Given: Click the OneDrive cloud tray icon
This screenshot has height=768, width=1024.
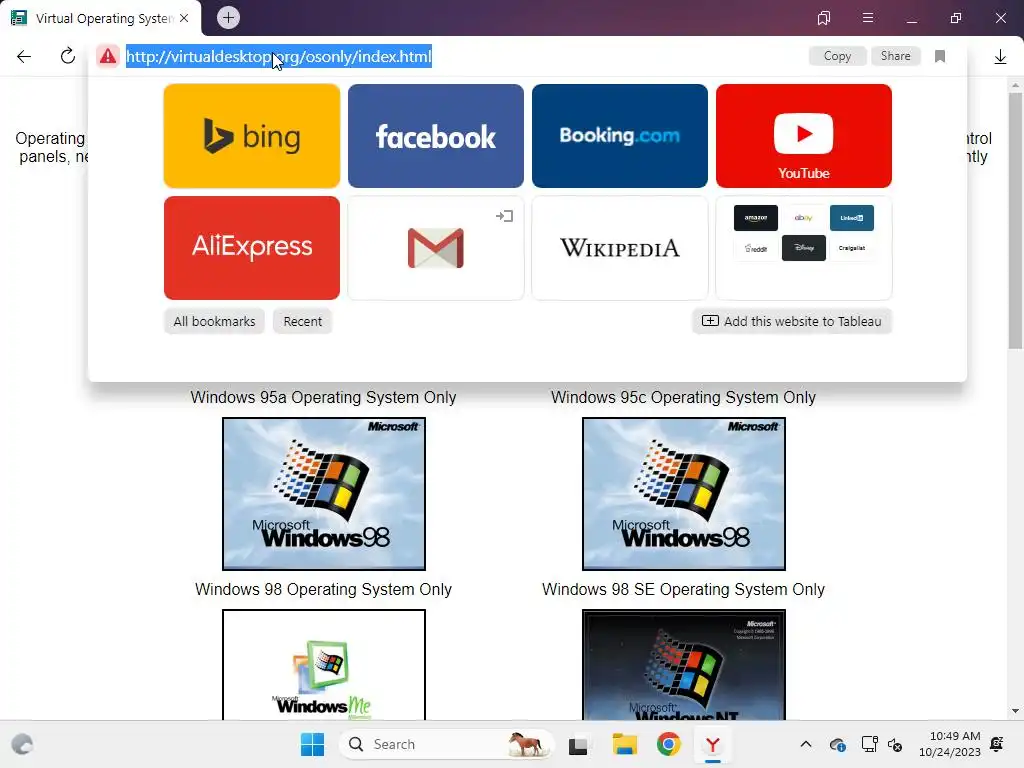Looking at the screenshot, I should click(837, 744).
